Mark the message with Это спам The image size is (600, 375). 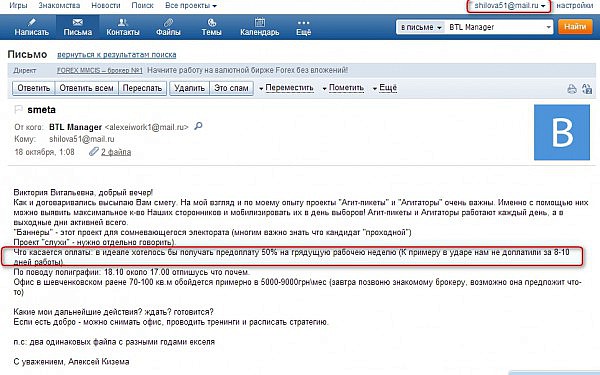[x=231, y=88]
